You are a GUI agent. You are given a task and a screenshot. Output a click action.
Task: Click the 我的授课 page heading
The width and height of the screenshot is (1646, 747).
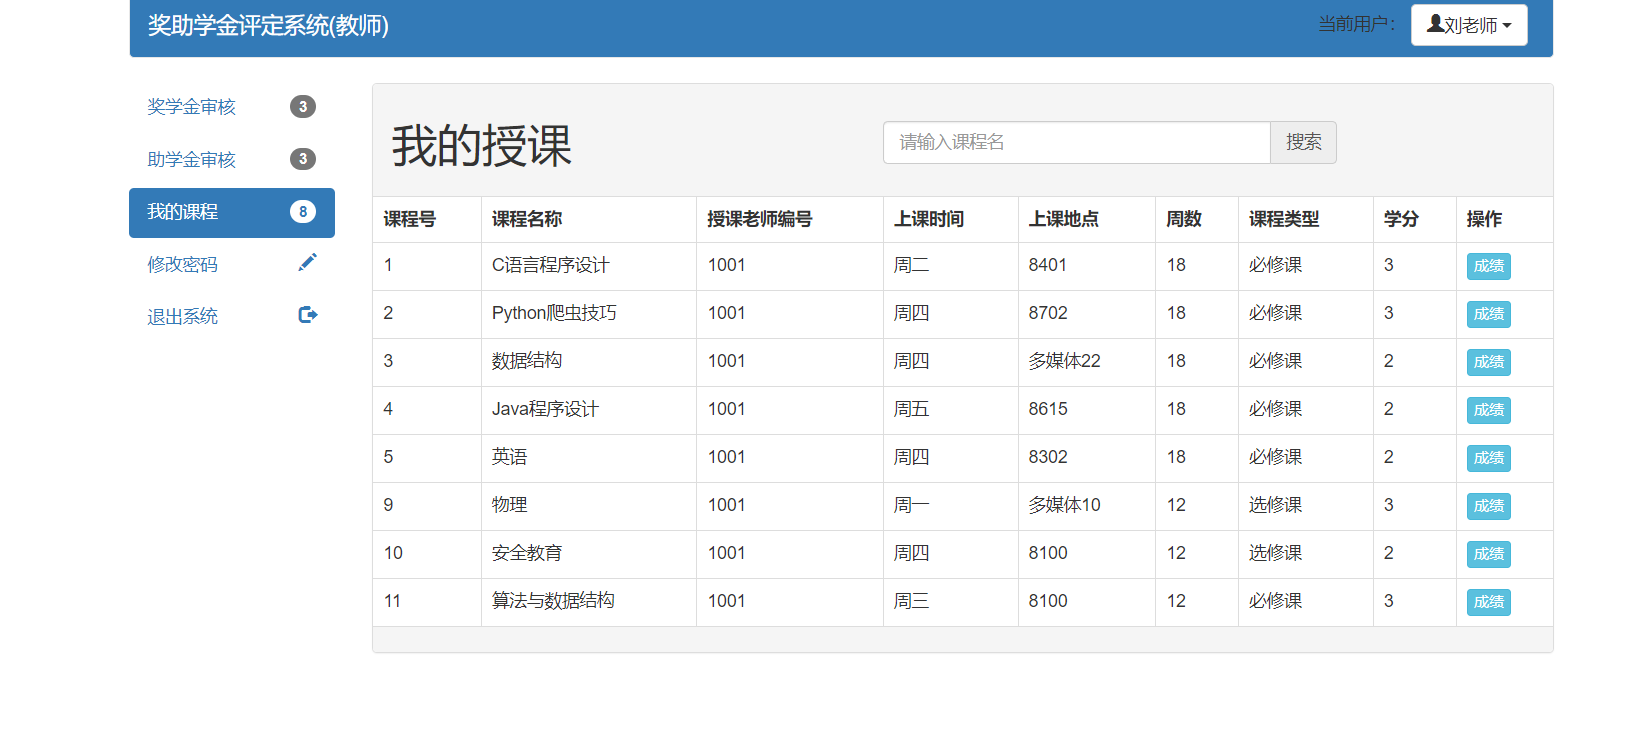point(481,146)
